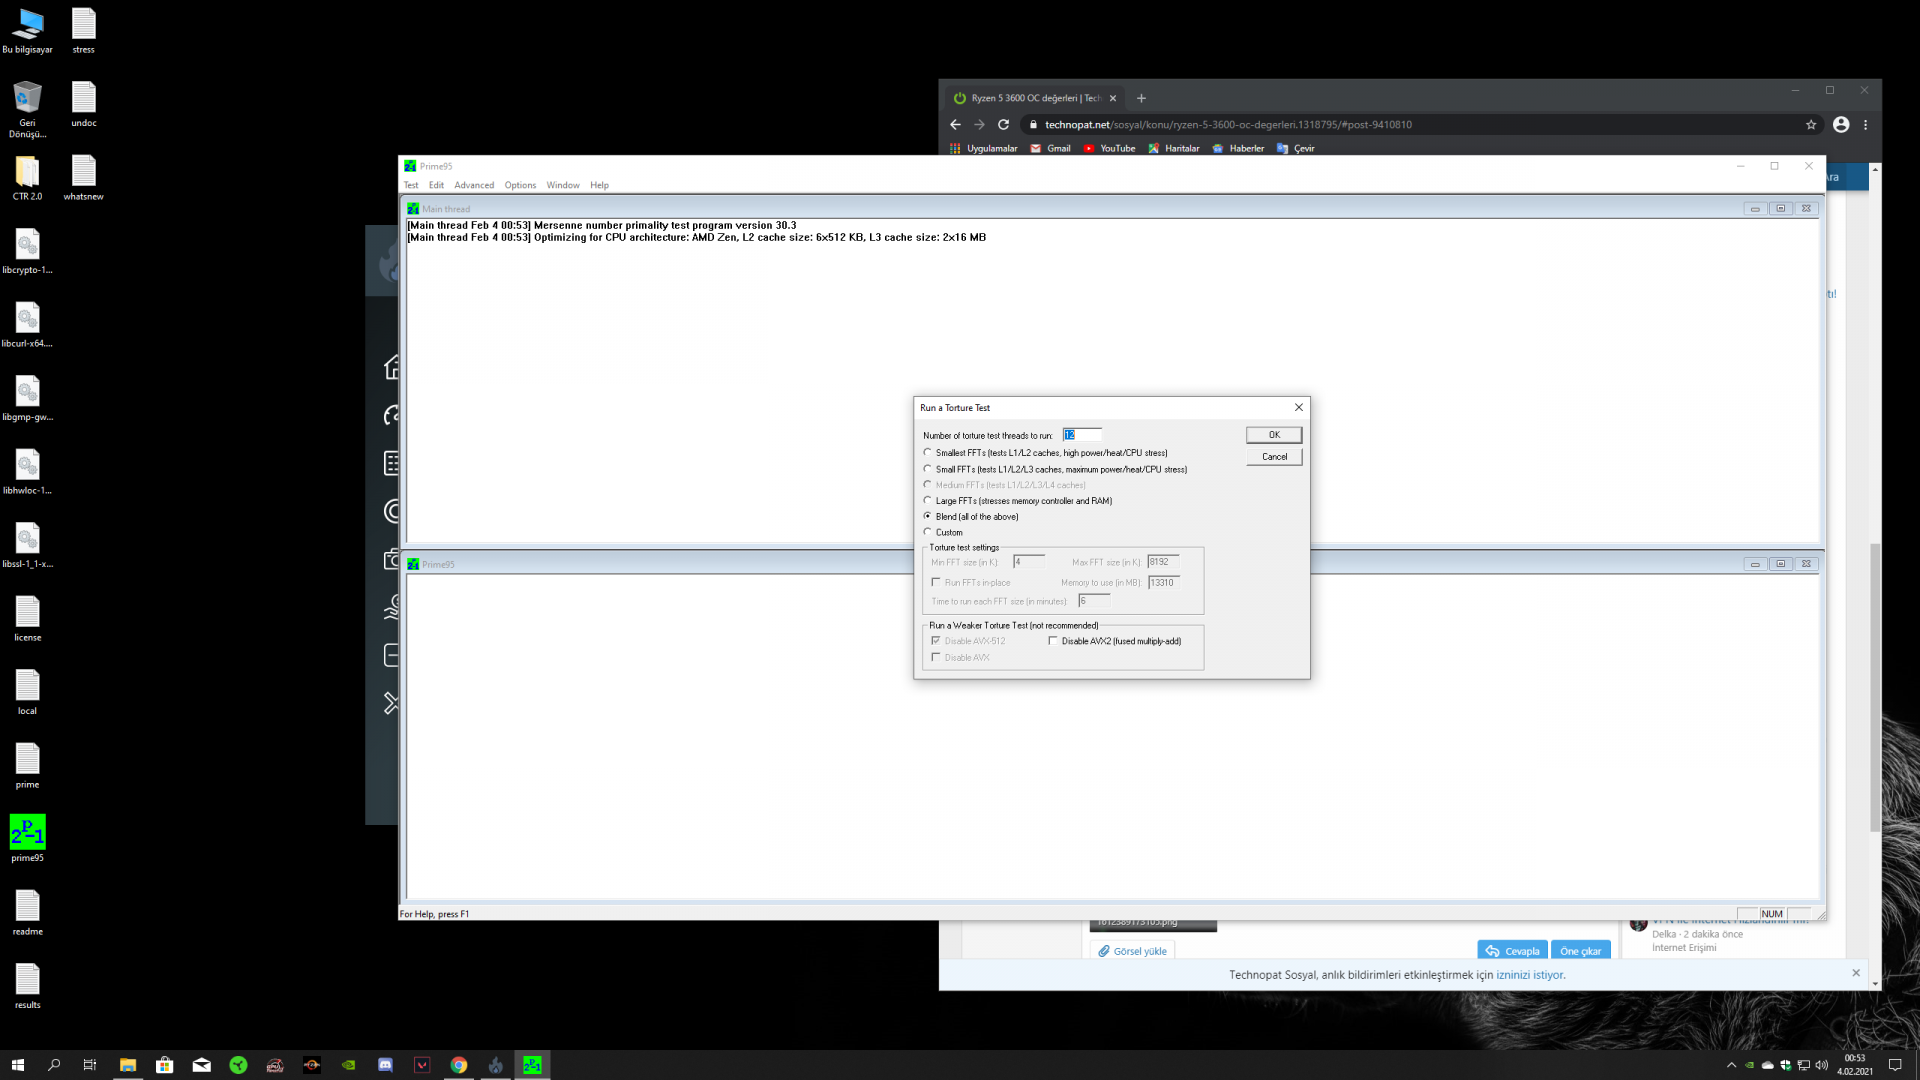Click OK to start torture test
1920x1080 pixels.
(1273, 435)
